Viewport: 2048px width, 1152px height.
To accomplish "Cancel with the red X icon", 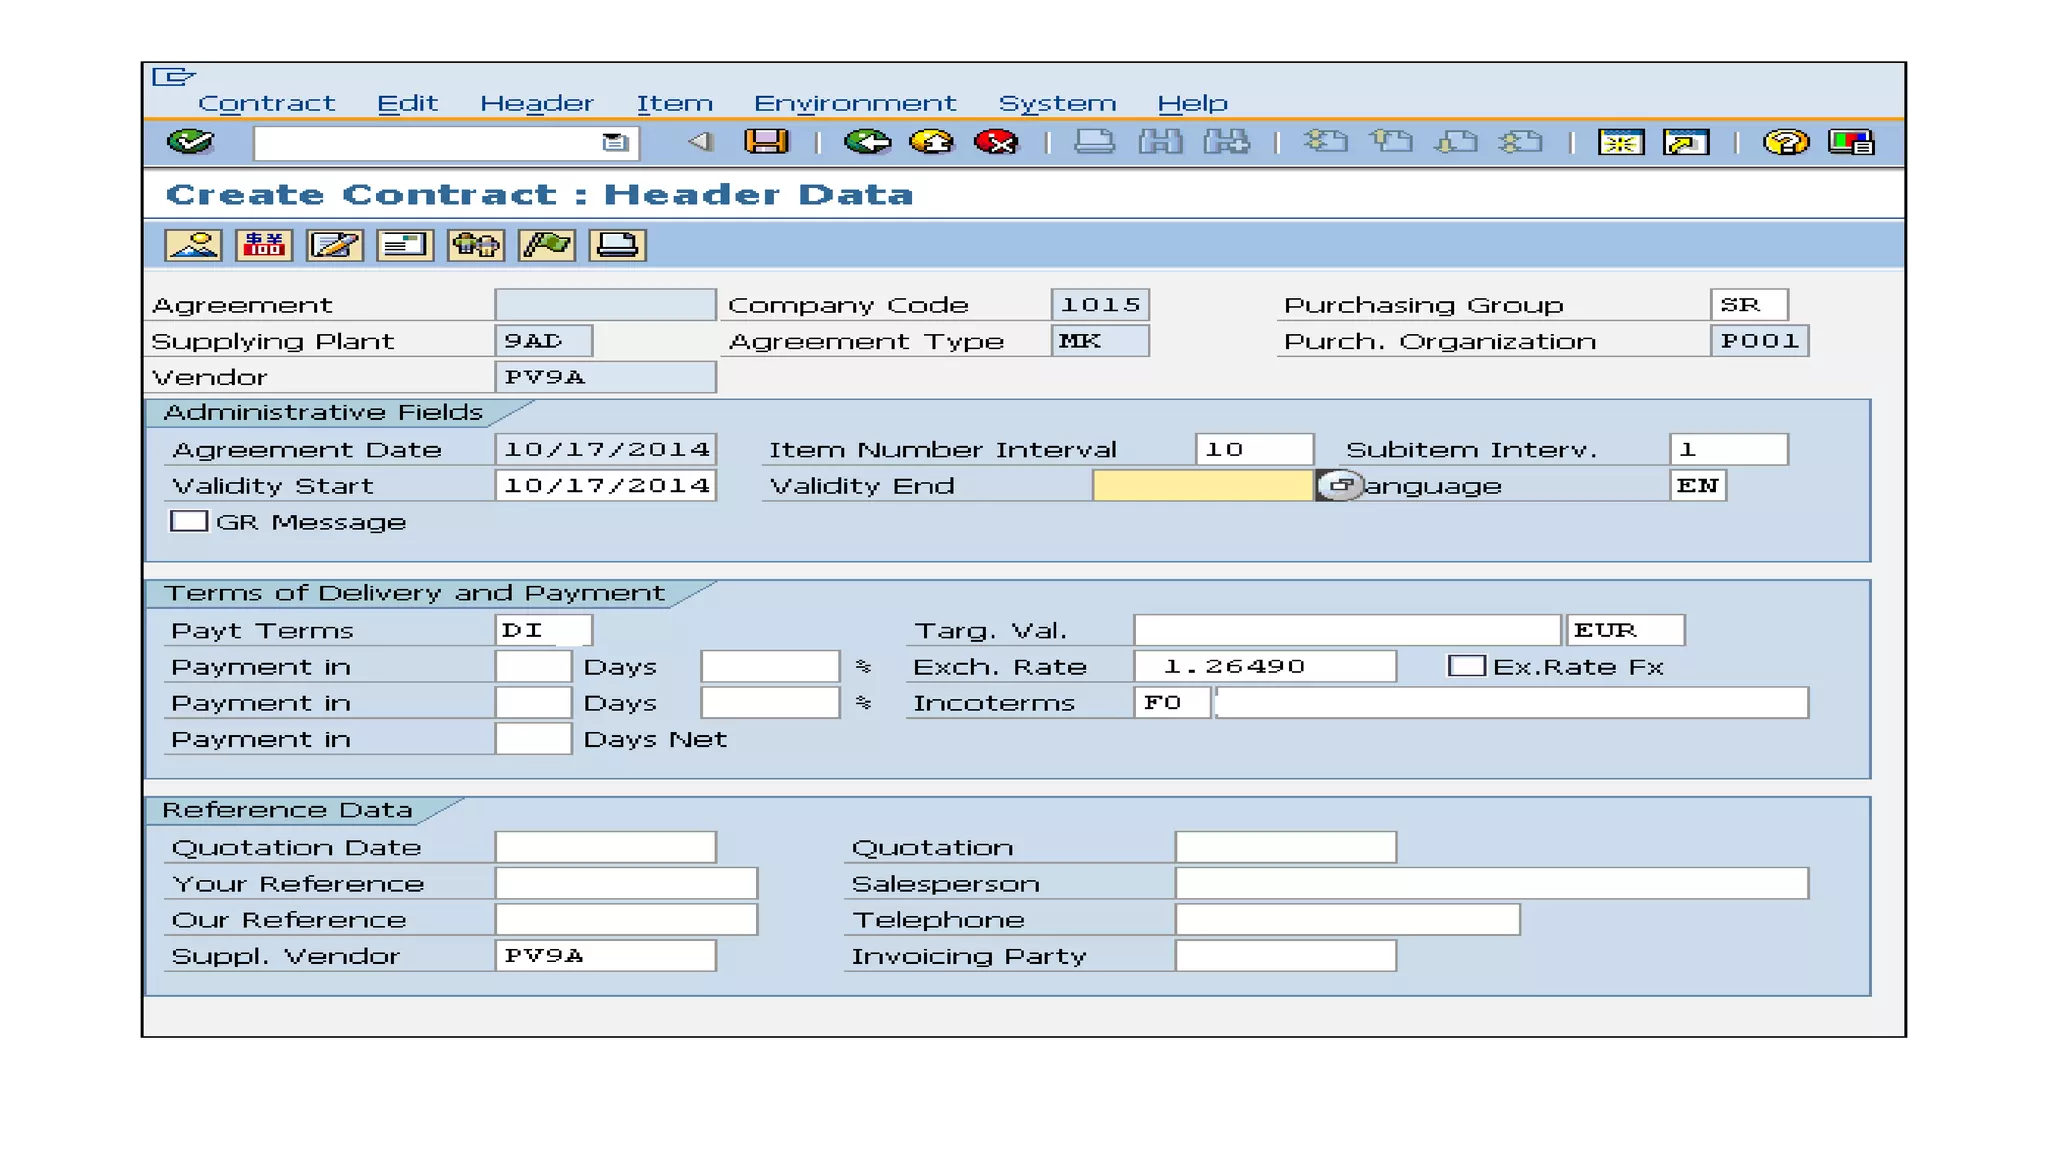I will click(996, 142).
